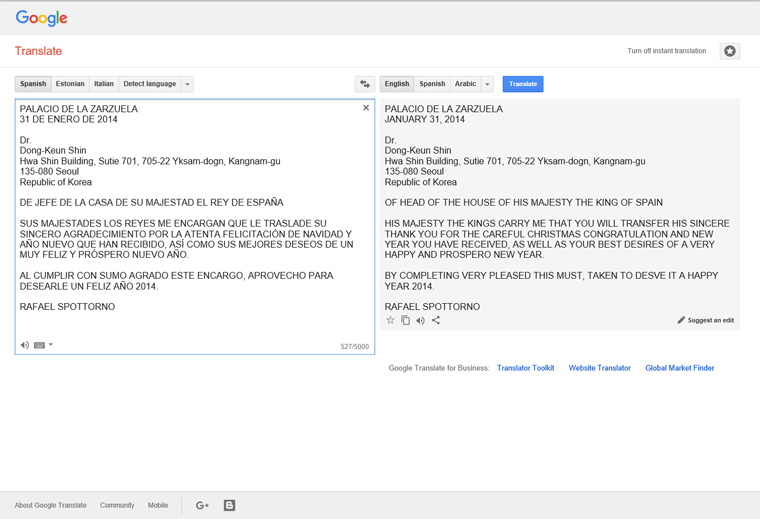Expand the target language dropdown
The height and width of the screenshot is (519, 760).
point(487,84)
